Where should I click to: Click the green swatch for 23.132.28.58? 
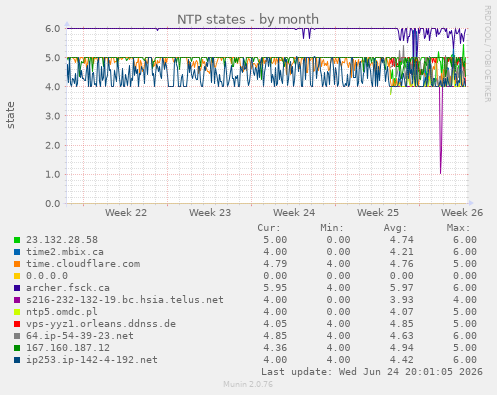coord(17,240)
